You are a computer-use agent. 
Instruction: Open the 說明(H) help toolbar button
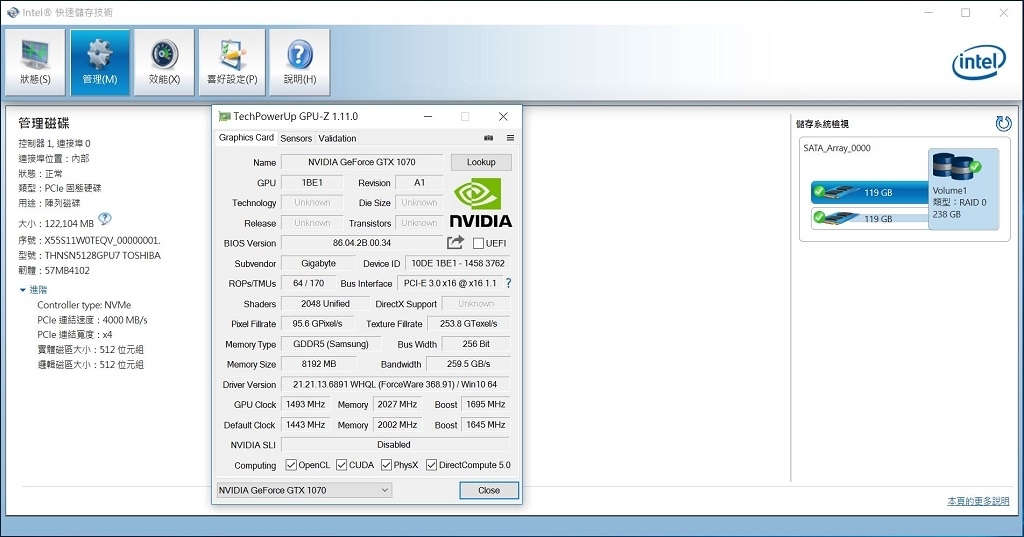click(300, 62)
